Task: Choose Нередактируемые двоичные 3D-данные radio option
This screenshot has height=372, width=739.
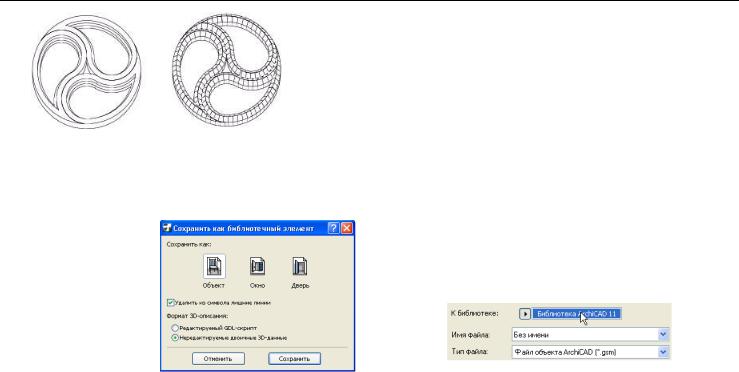Action: point(175,338)
